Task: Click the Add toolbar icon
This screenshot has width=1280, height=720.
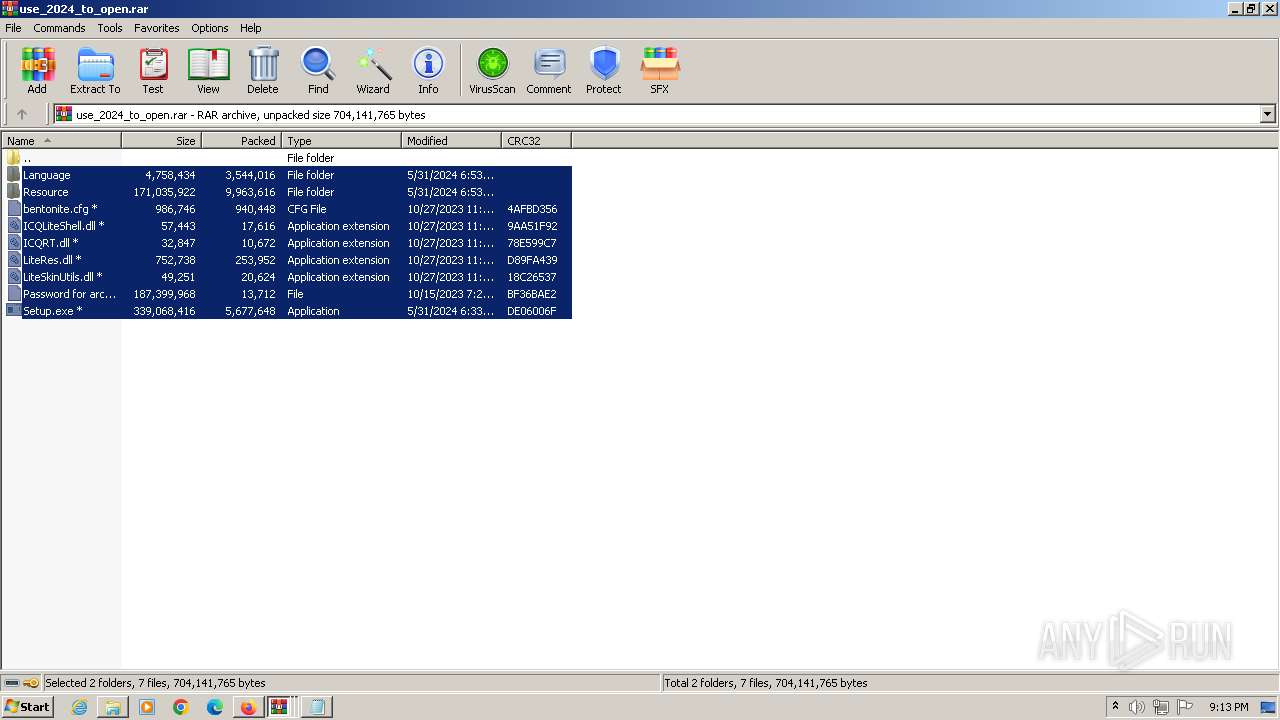Action: coord(37,70)
